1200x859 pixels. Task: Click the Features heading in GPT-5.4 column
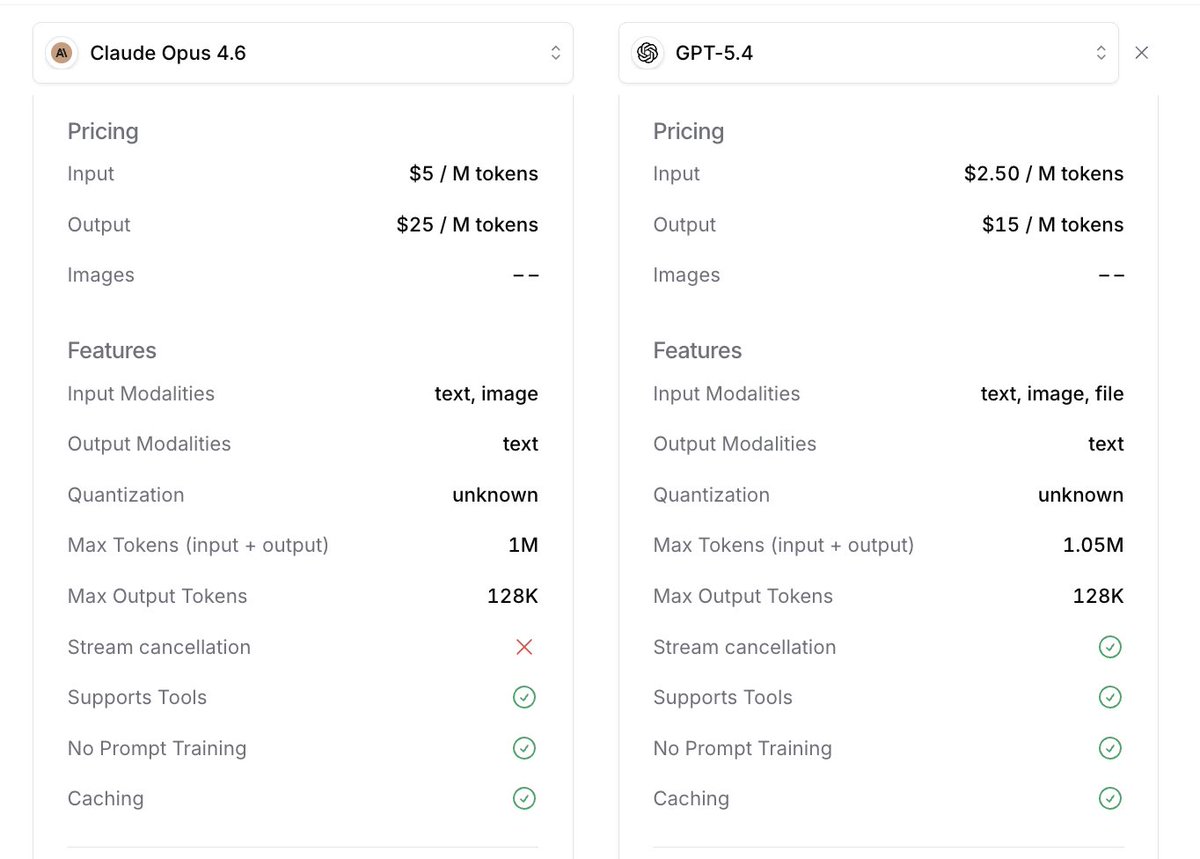pyautogui.click(x=697, y=350)
